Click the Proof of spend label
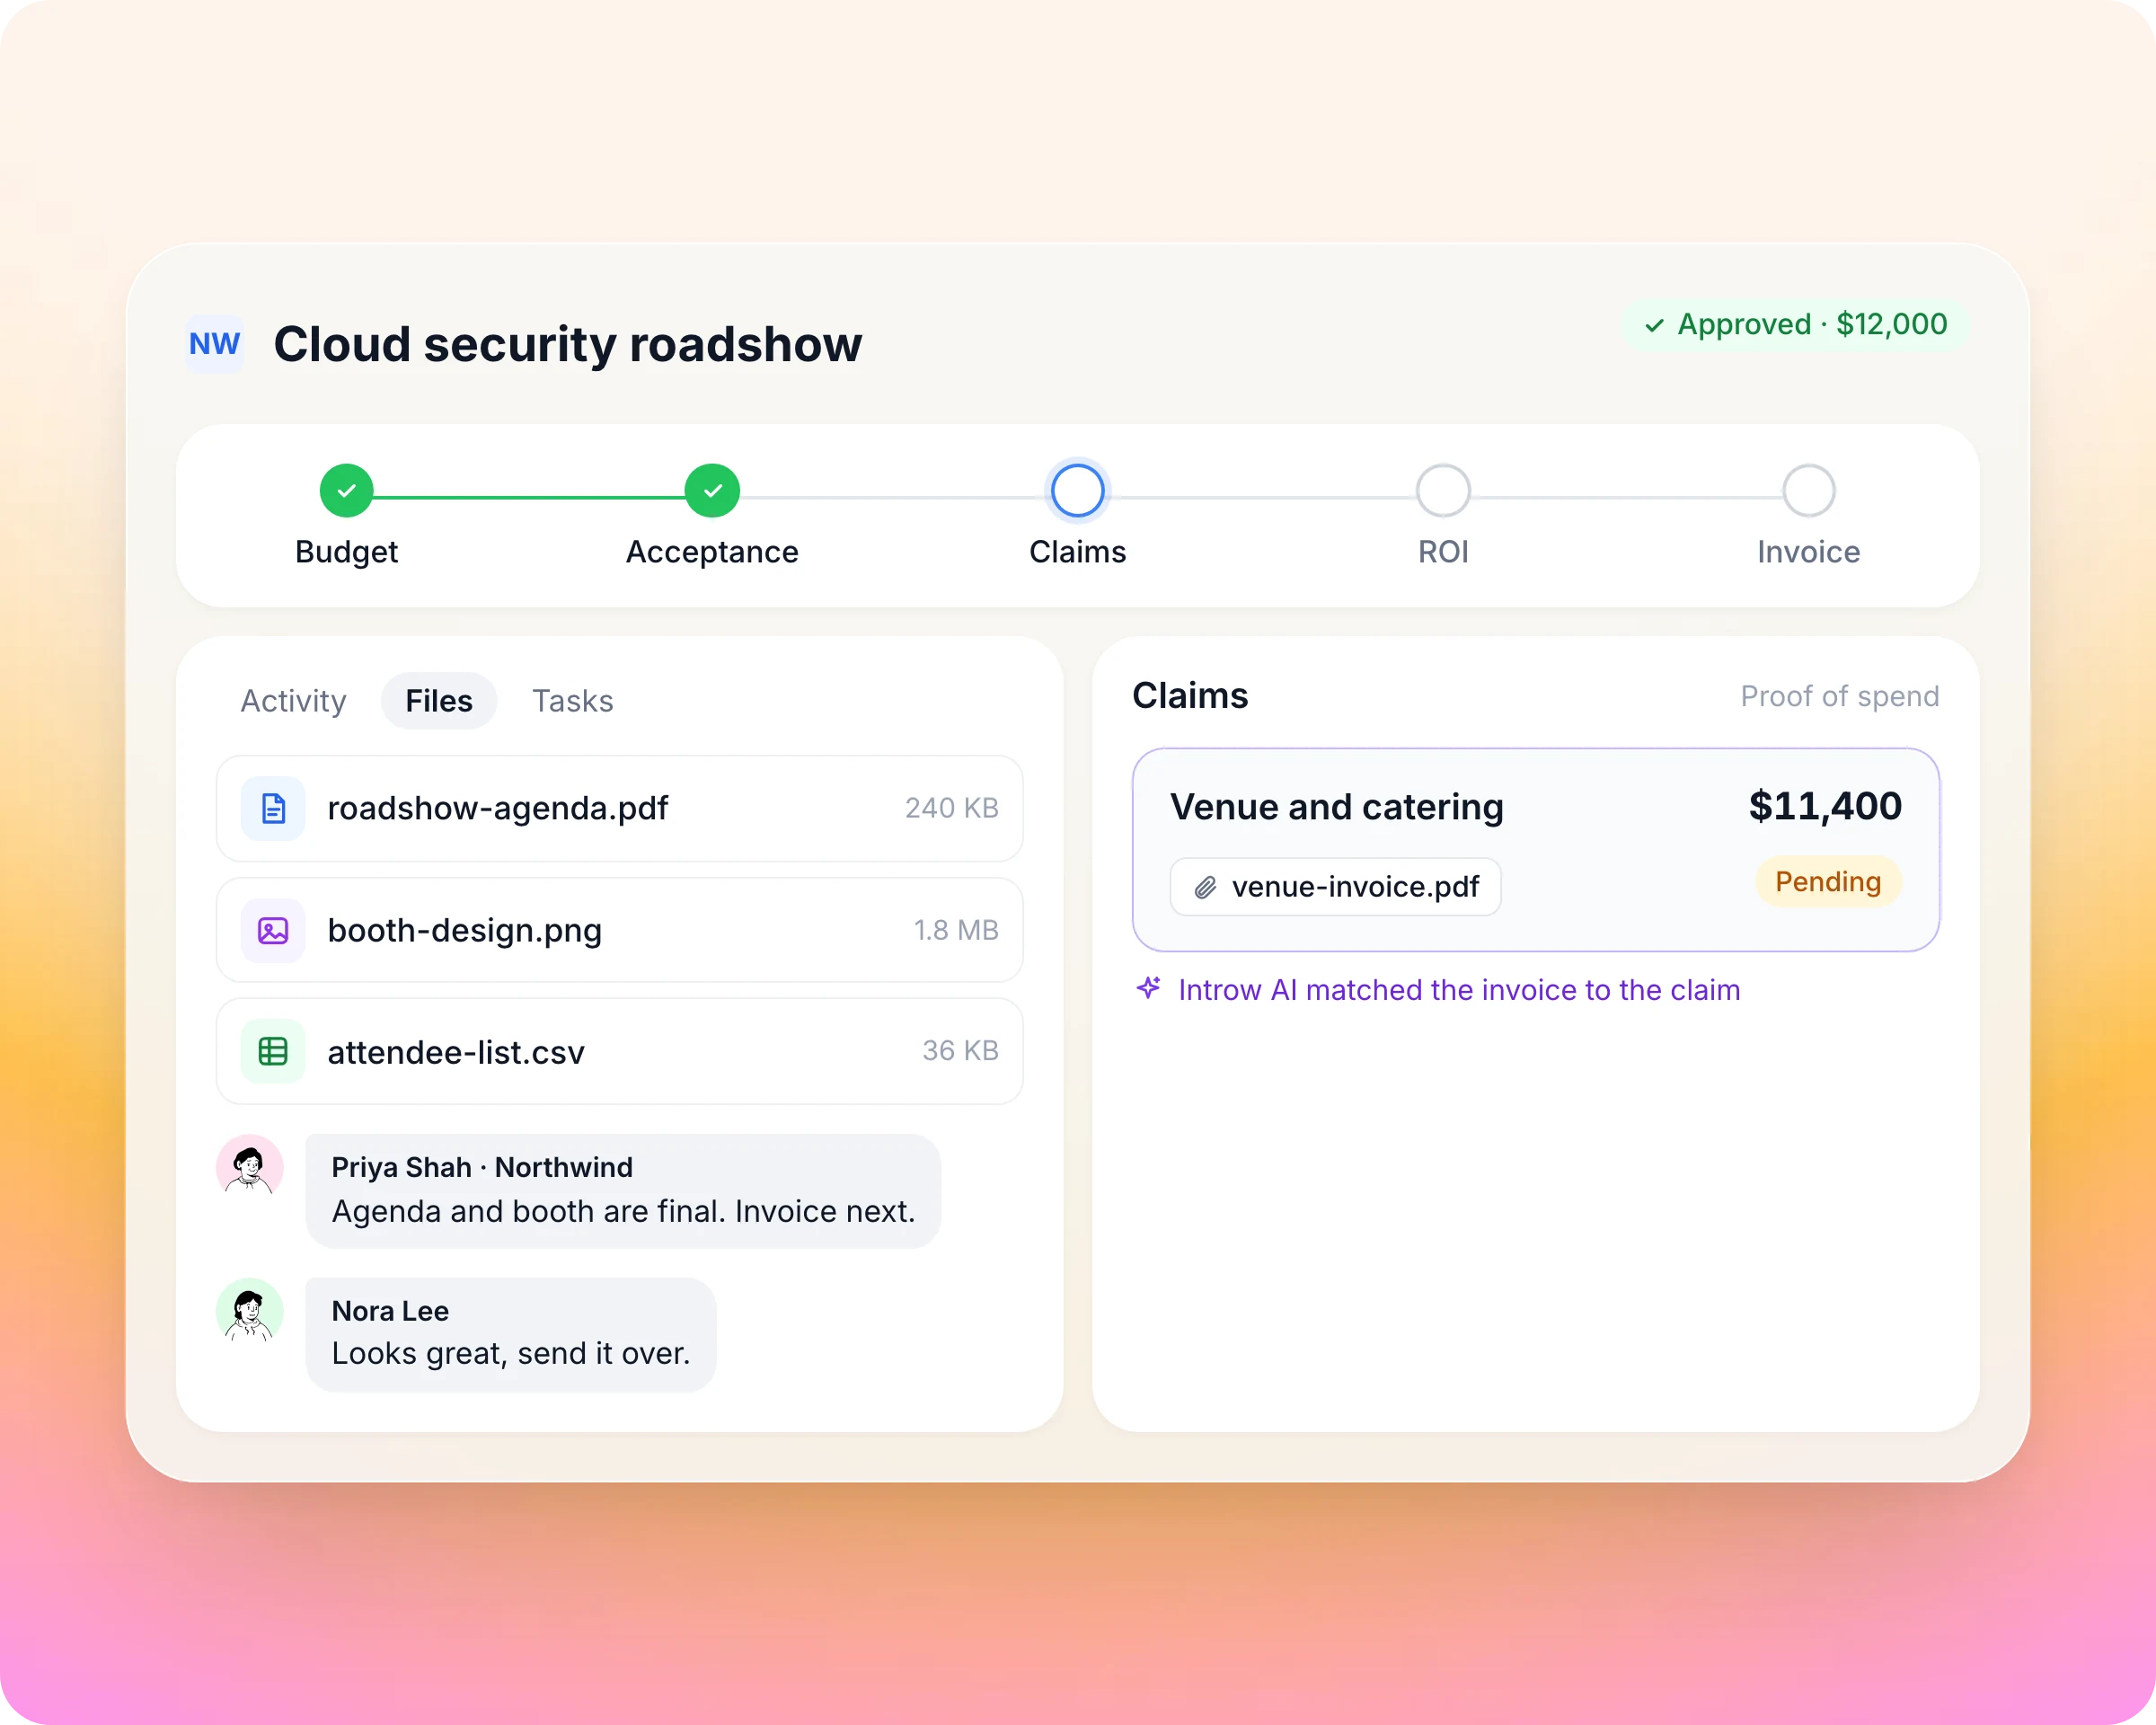The height and width of the screenshot is (1725, 2156). click(x=1840, y=696)
